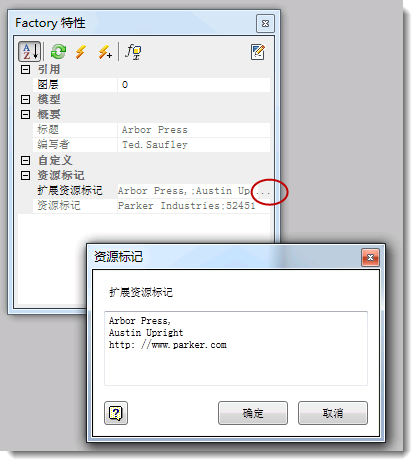
Task: Click the 取消 button
Action: (333, 413)
